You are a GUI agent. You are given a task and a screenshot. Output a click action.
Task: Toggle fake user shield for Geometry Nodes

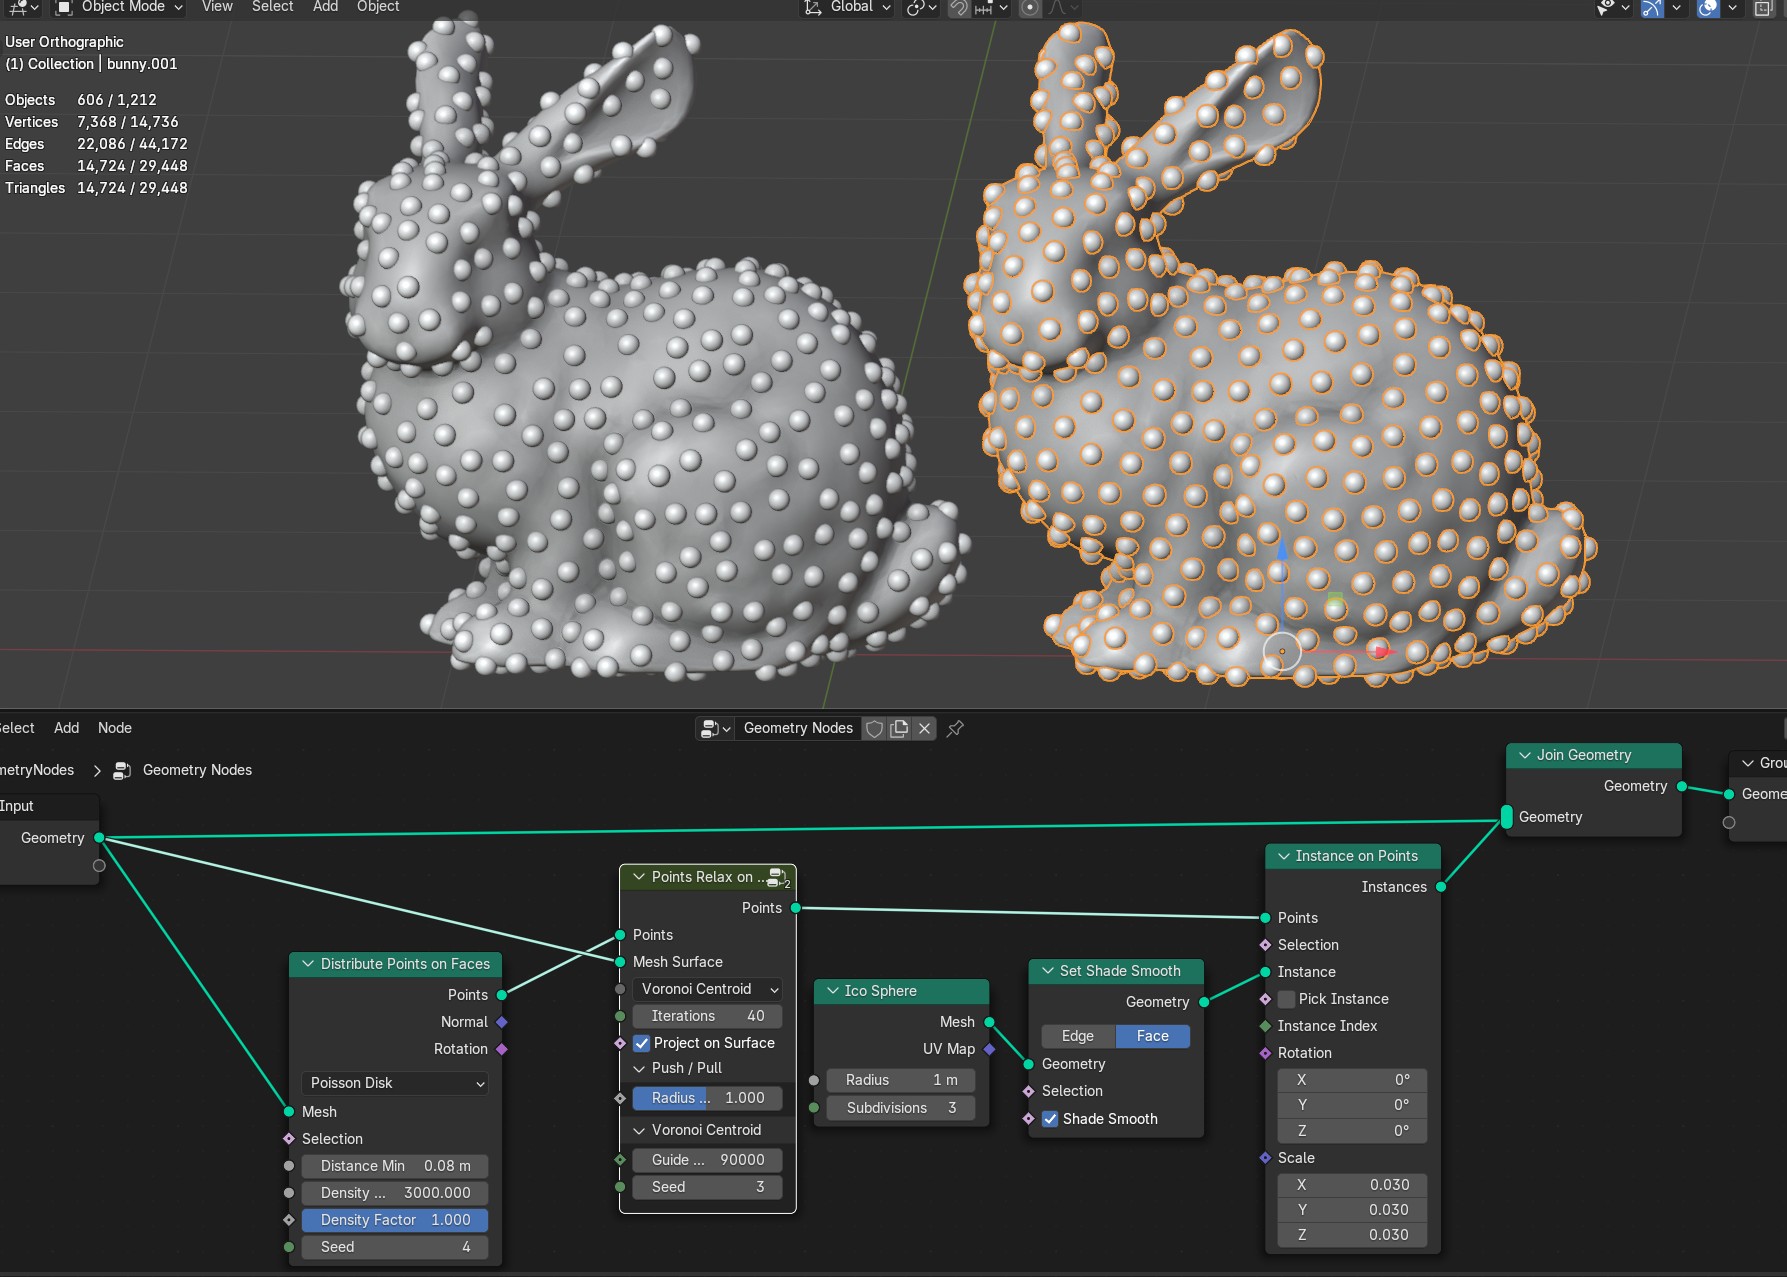tap(874, 728)
